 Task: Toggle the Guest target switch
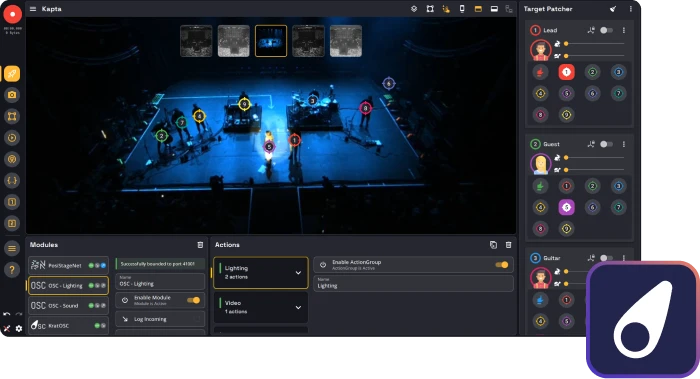[606, 144]
